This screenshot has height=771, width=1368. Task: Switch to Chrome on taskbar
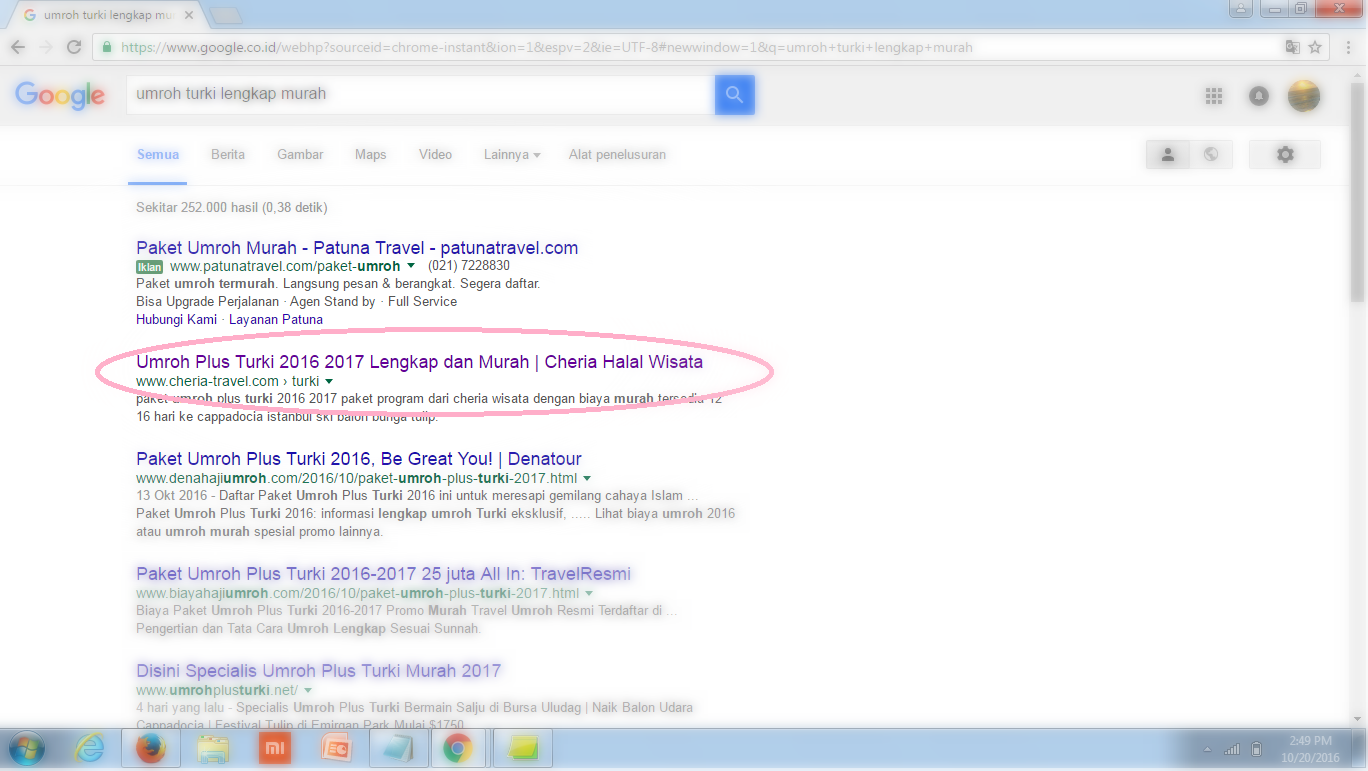click(x=459, y=748)
